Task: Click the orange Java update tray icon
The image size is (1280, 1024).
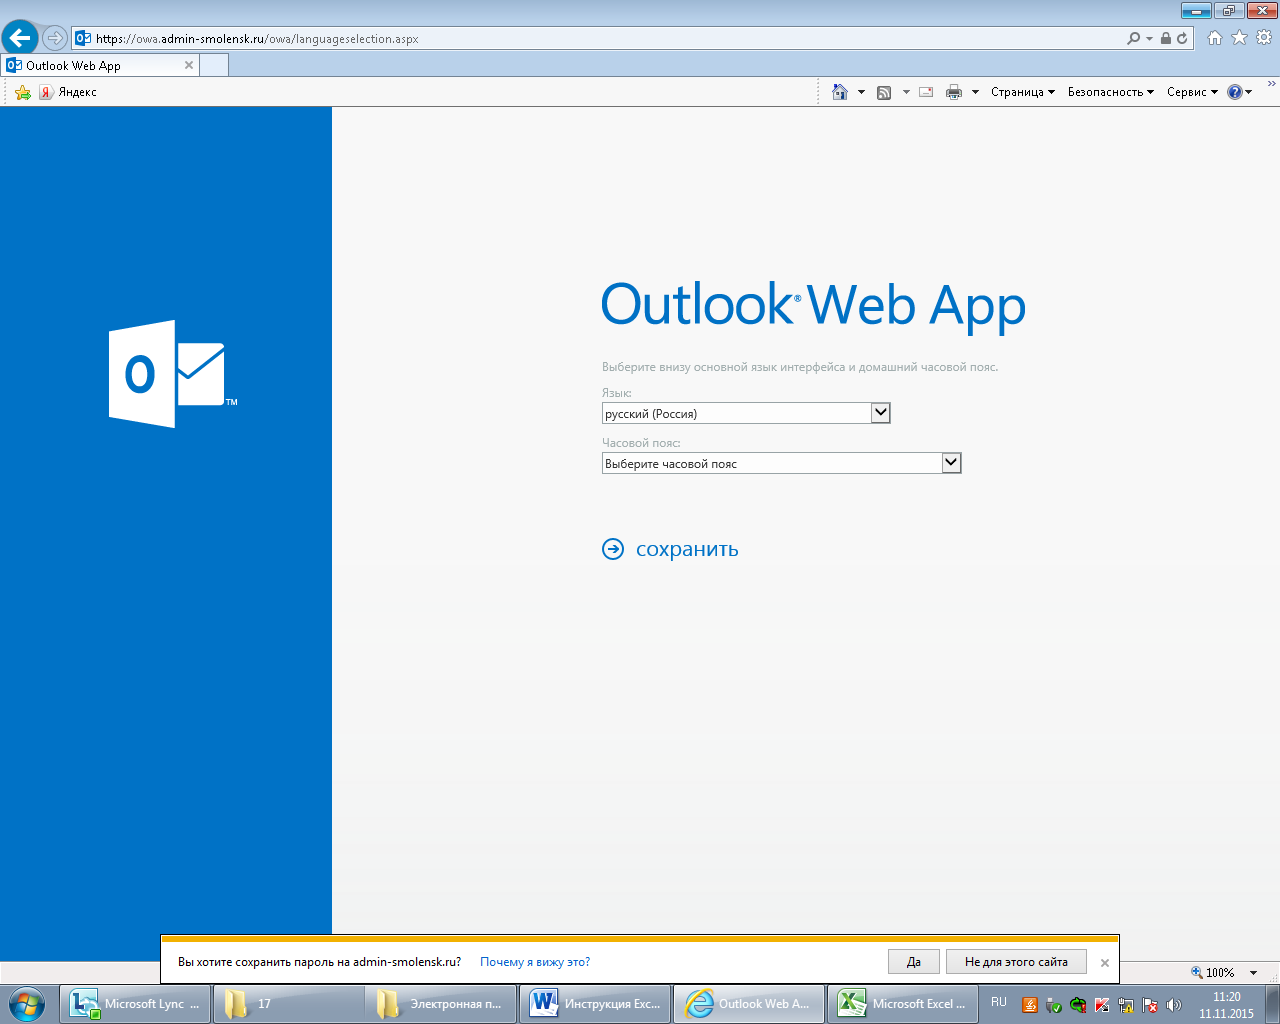Action: (1030, 1006)
